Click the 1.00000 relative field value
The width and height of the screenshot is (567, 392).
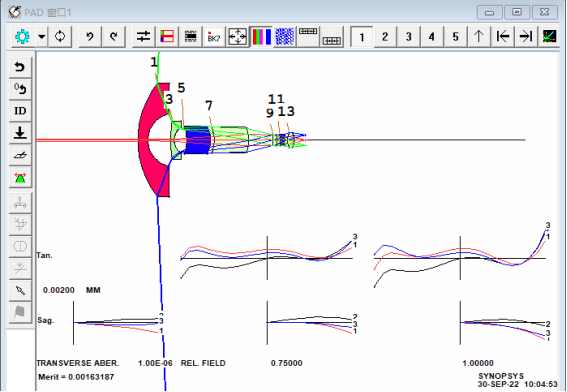478,363
